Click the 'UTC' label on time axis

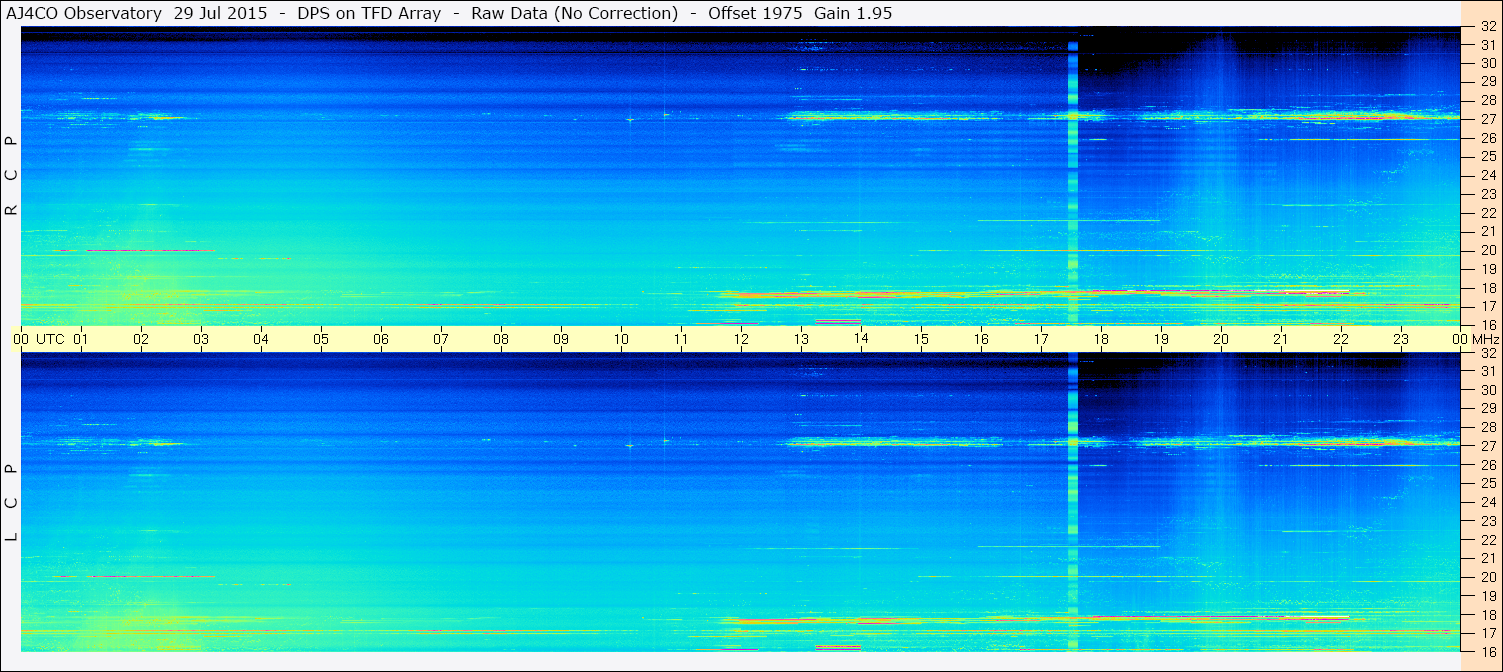point(50,339)
